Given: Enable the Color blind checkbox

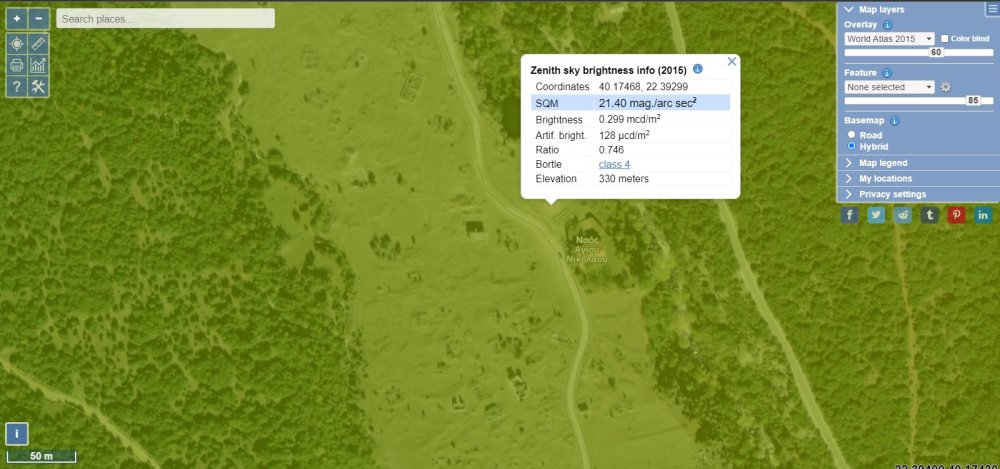Looking at the screenshot, I should (x=945, y=39).
